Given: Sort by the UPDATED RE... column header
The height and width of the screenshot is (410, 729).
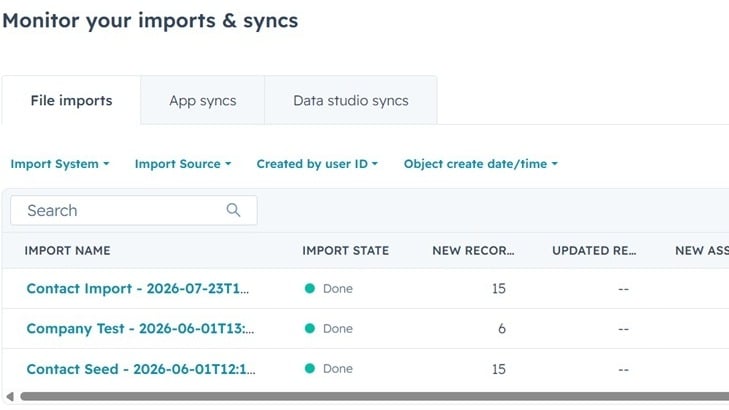Looking at the screenshot, I should (x=594, y=251).
